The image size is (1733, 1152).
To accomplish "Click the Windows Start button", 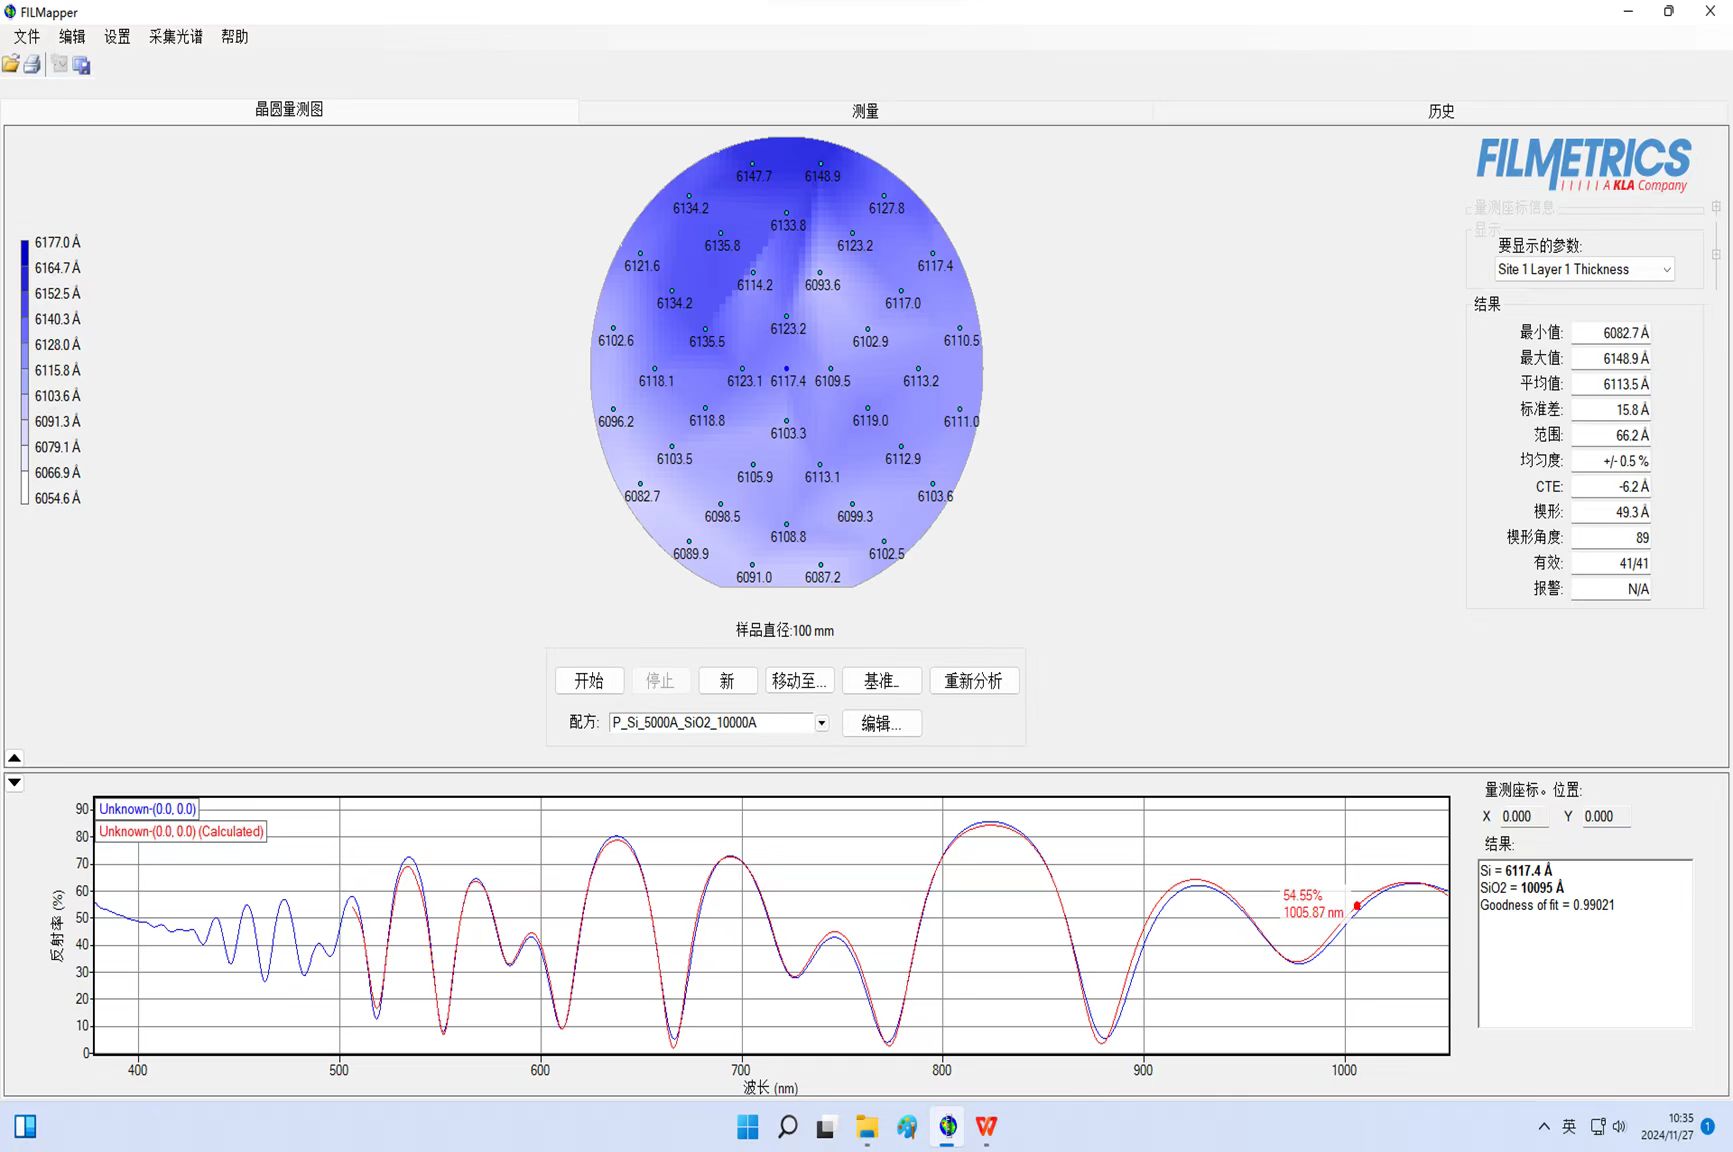I will 747,1127.
